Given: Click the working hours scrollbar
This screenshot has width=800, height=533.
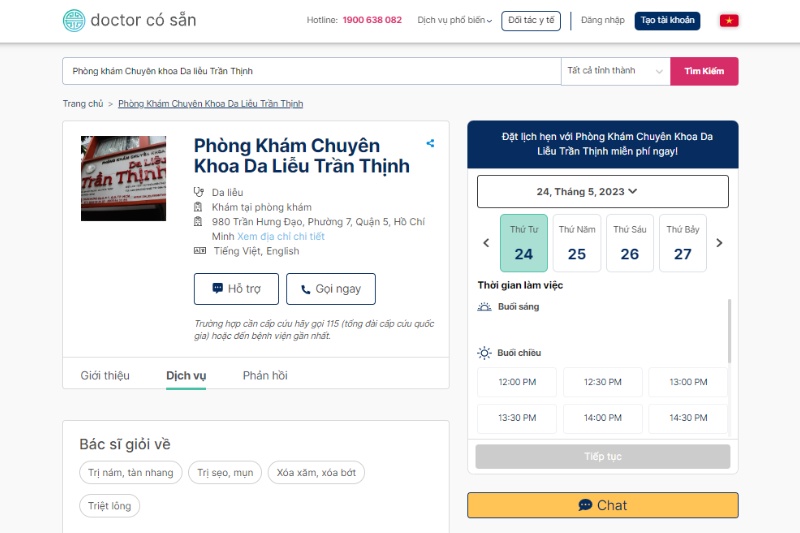Looking at the screenshot, I should tap(729, 330).
